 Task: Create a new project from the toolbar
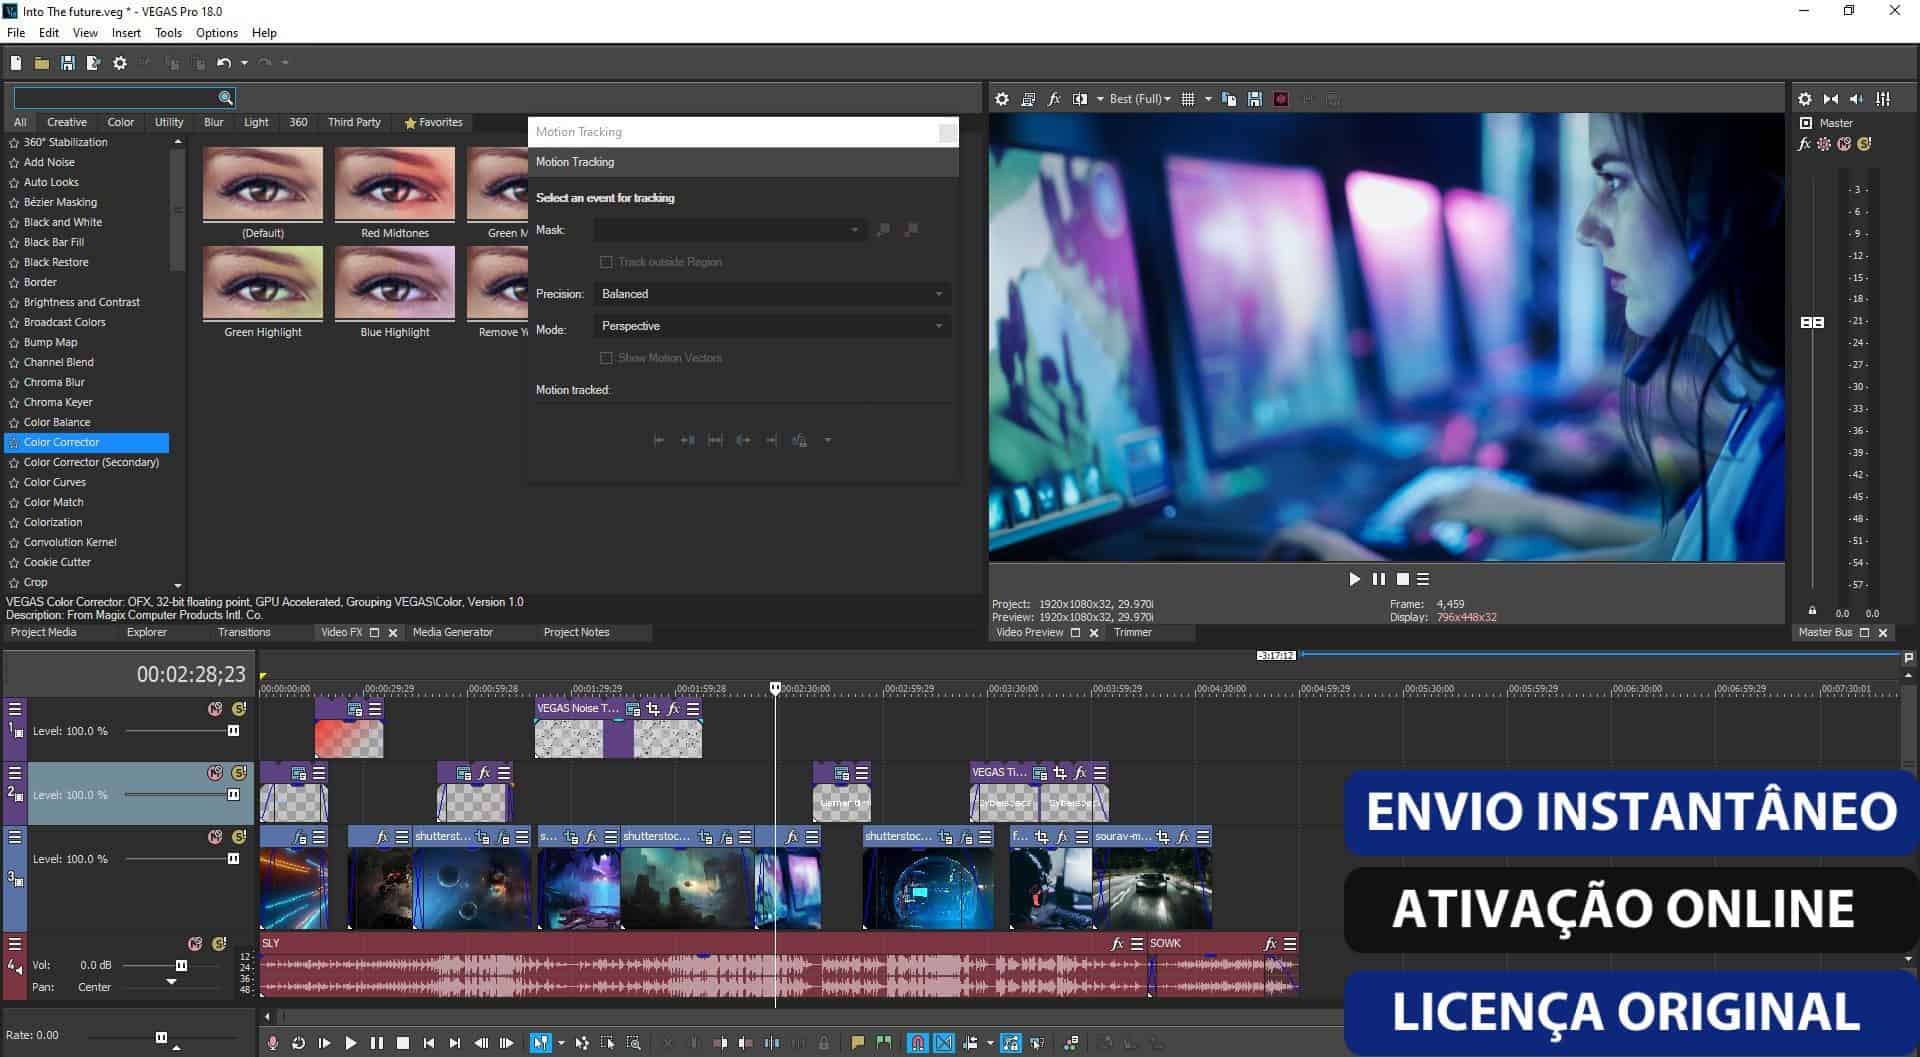pyautogui.click(x=16, y=63)
